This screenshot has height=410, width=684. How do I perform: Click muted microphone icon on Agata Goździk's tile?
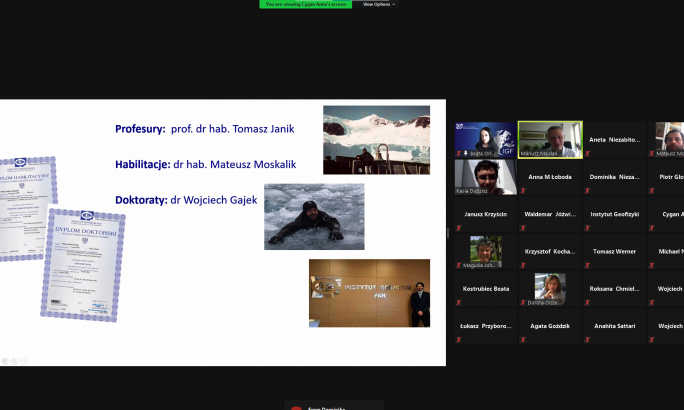click(x=523, y=340)
